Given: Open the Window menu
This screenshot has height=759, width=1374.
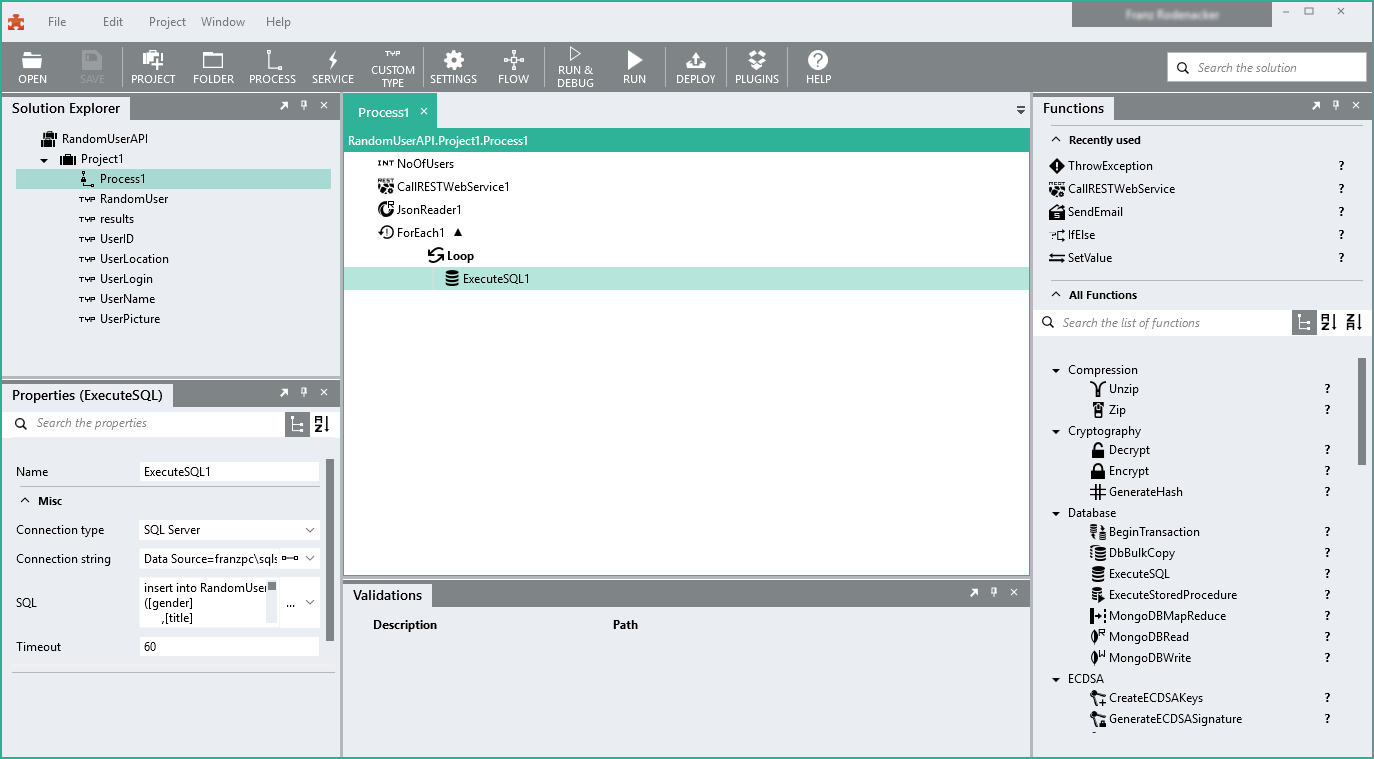Looking at the screenshot, I should click(x=223, y=21).
